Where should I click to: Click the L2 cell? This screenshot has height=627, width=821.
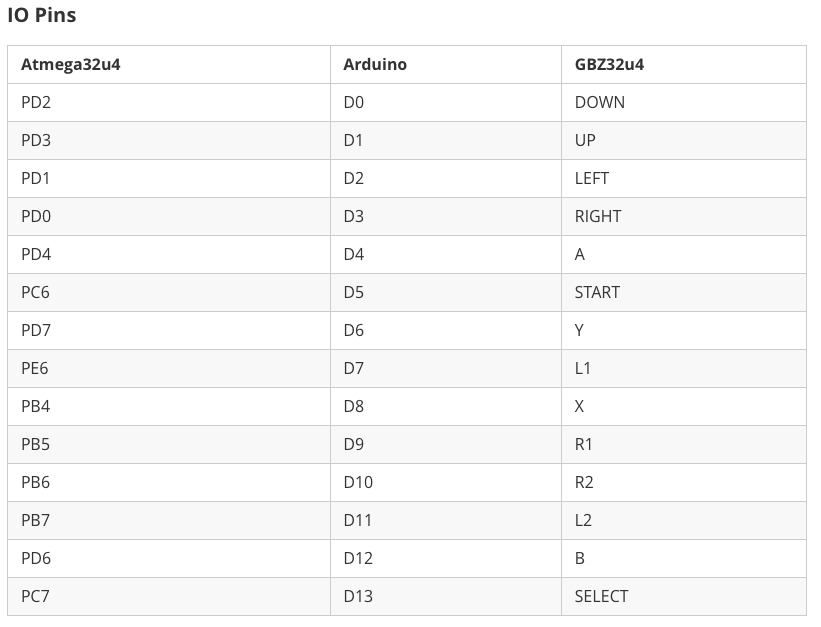[684, 520]
